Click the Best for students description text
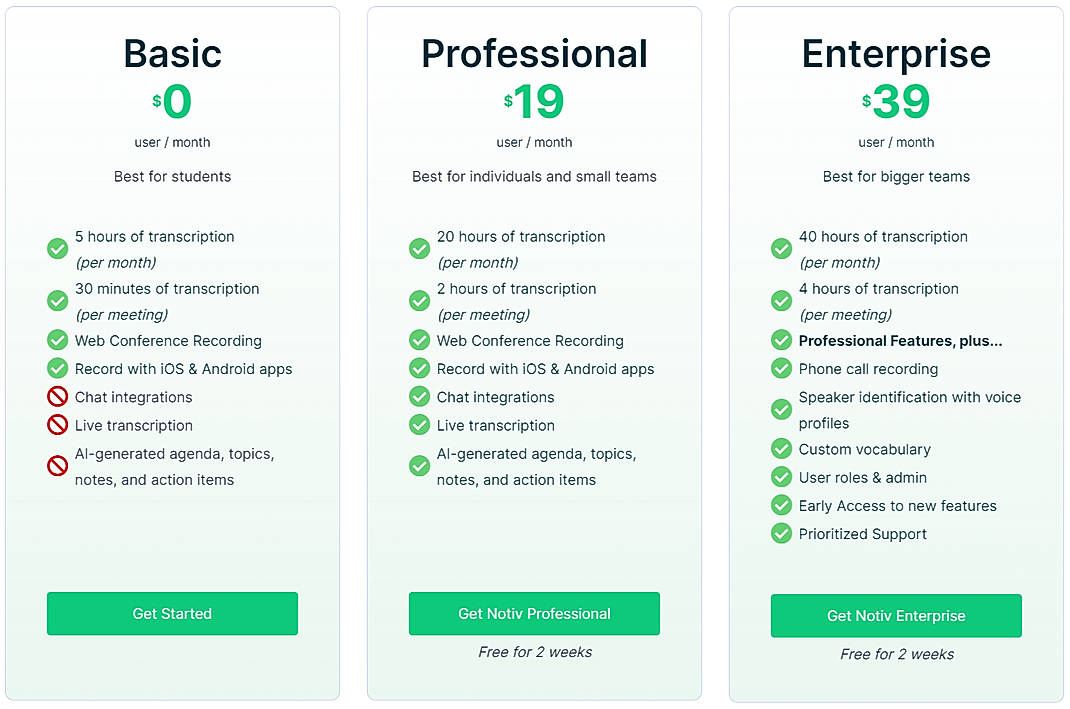Viewport: 1070px width, 709px height. pyautogui.click(x=172, y=176)
